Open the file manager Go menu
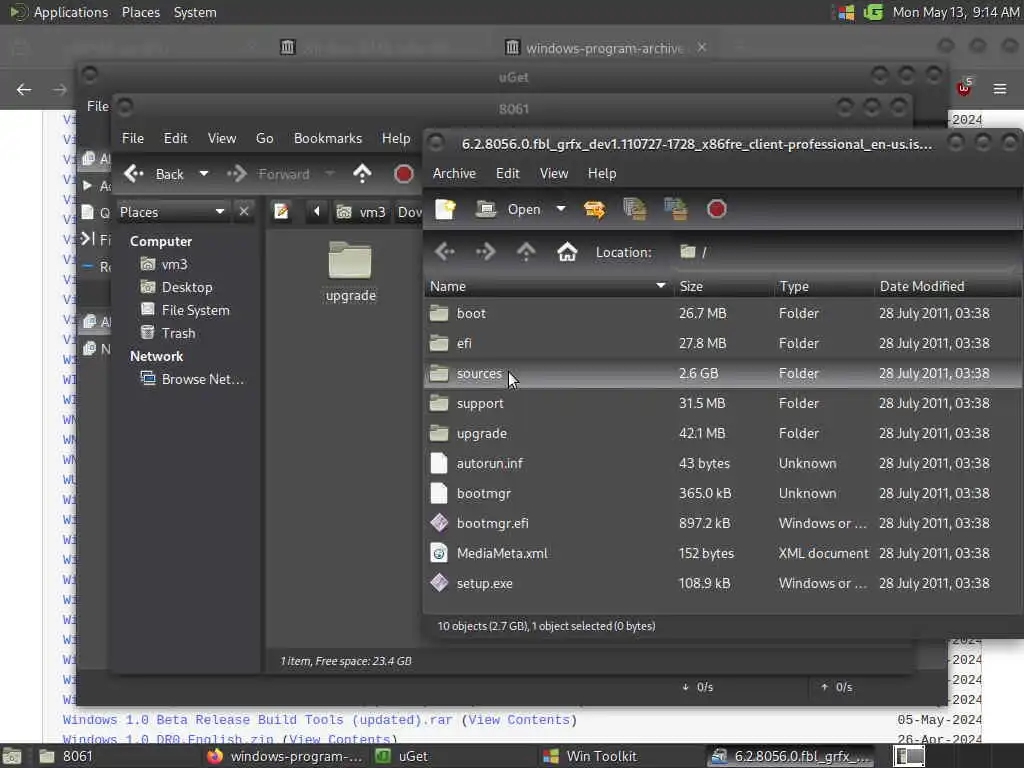Image resolution: width=1024 pixels, height=768 pixels. (x=264, y=138)
